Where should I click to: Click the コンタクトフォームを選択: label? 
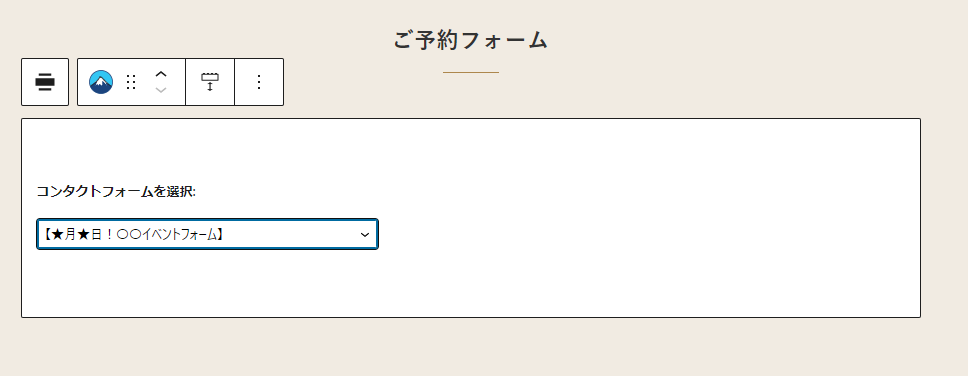(x=116, y=191)
